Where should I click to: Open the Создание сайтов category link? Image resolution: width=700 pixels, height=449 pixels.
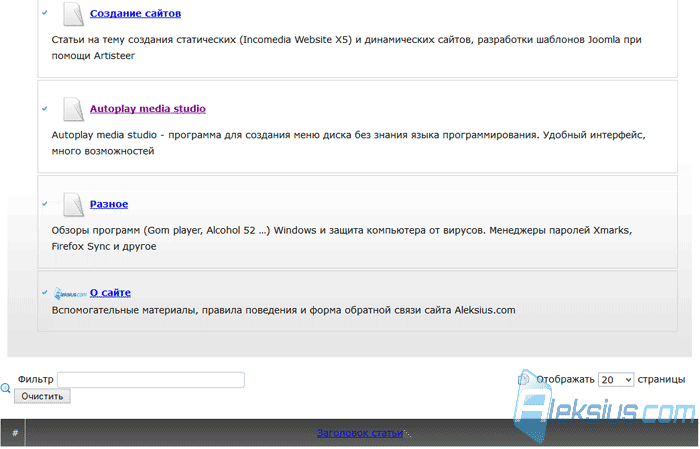click(x=135, y=13)
